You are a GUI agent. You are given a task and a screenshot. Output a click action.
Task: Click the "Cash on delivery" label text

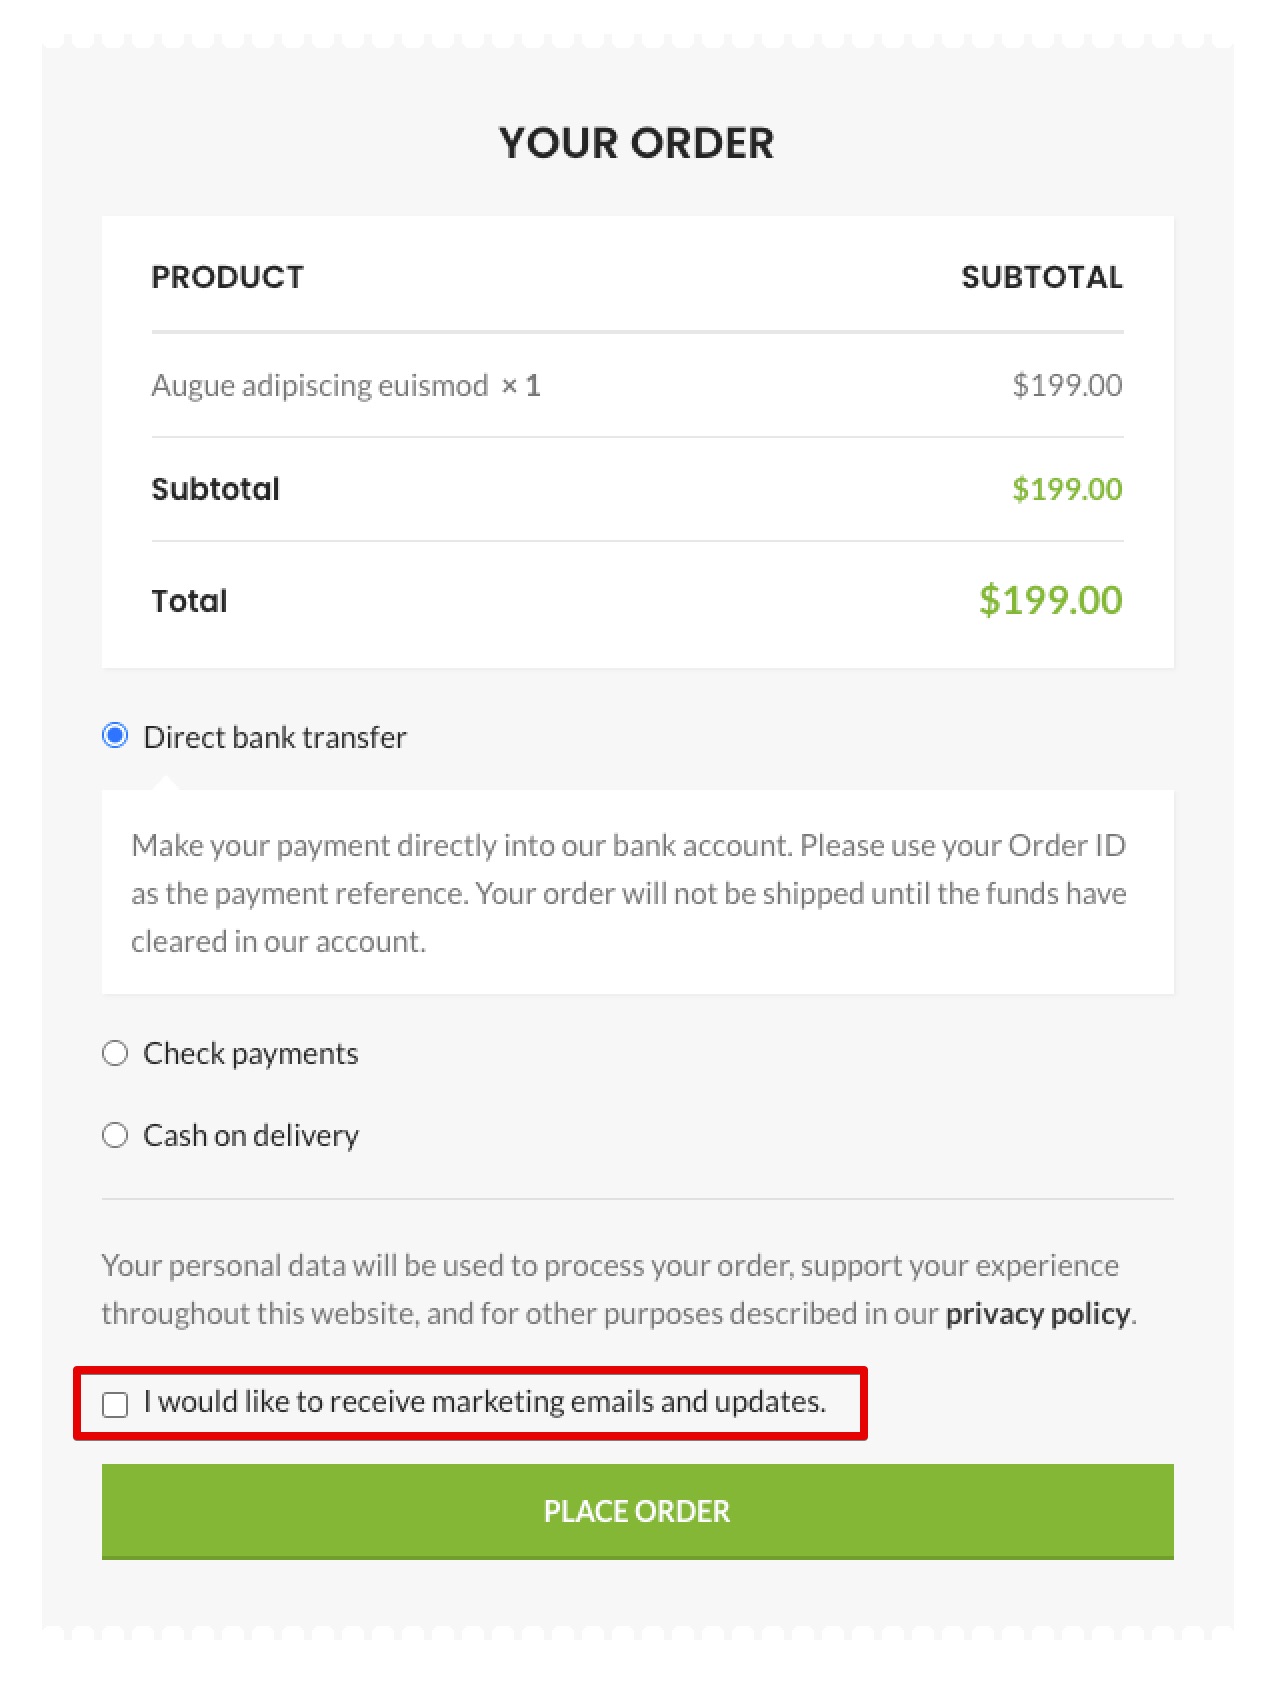pos(251,1135)
